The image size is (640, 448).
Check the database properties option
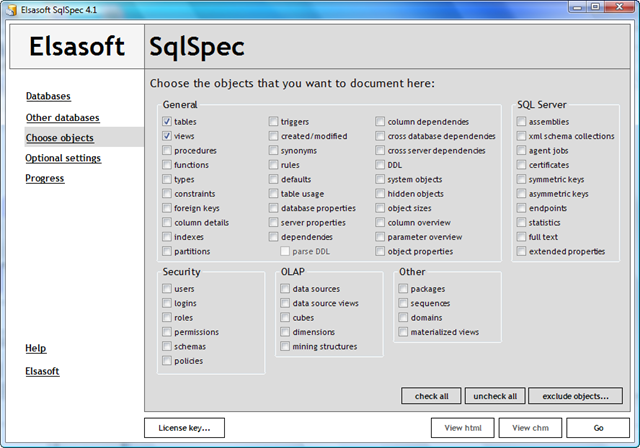pos(273,208)
